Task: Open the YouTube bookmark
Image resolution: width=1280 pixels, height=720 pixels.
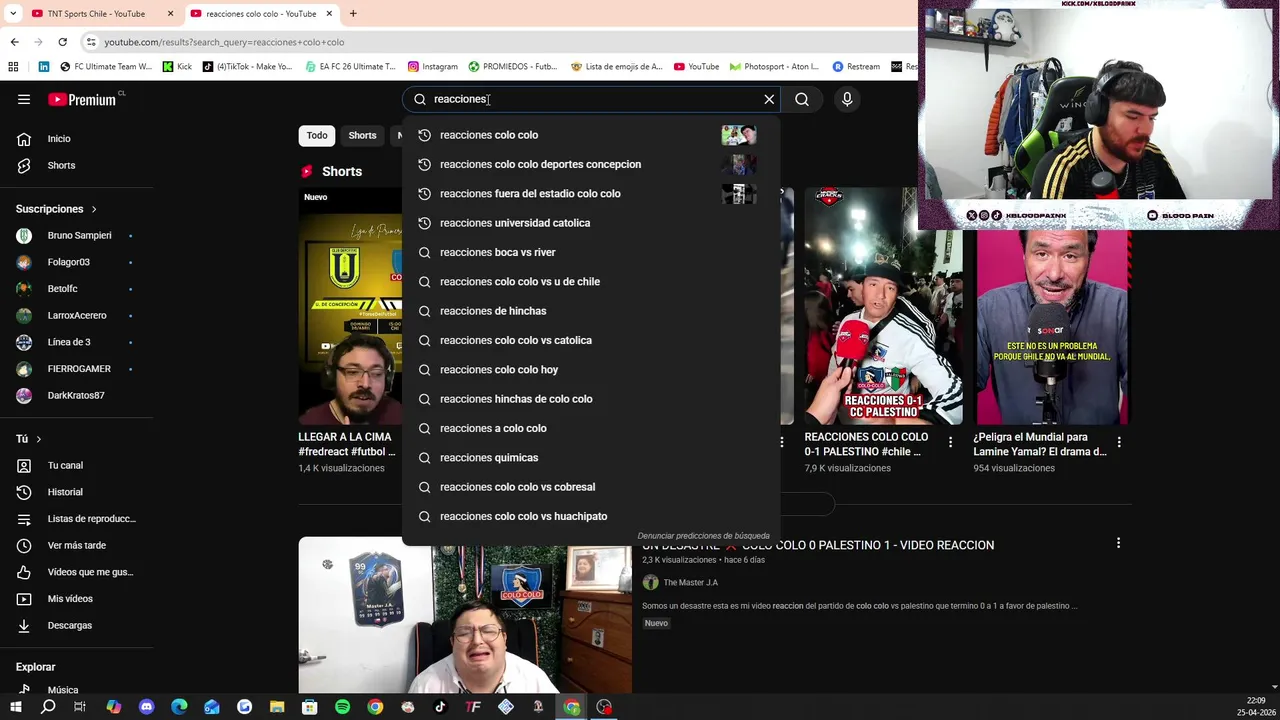Action: click(696, 67)
